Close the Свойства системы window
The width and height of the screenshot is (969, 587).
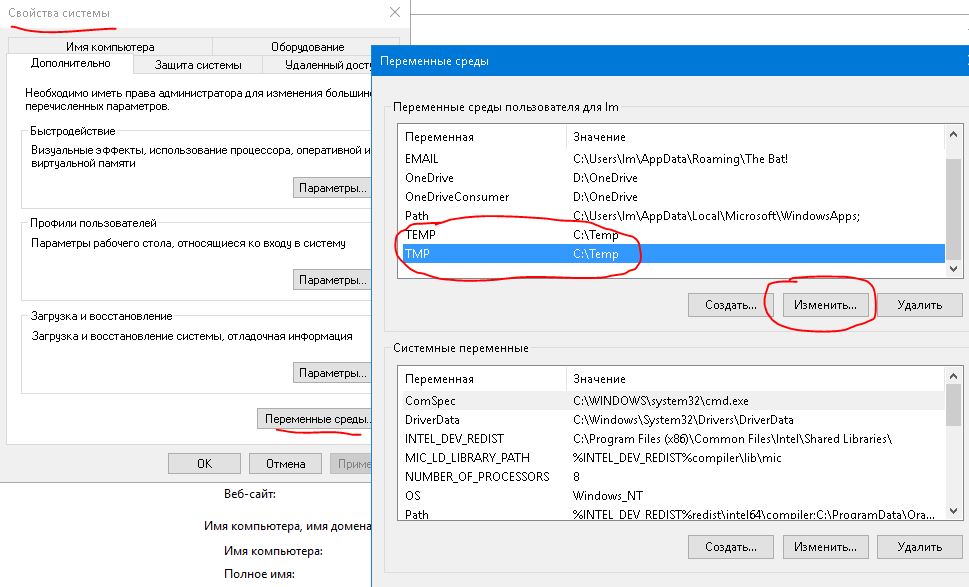[395, 12]
